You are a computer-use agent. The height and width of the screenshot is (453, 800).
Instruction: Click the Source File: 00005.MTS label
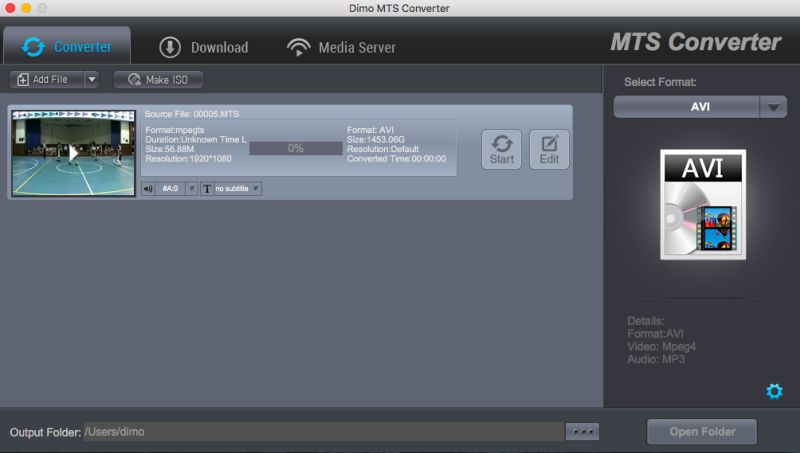click(191, 114)
